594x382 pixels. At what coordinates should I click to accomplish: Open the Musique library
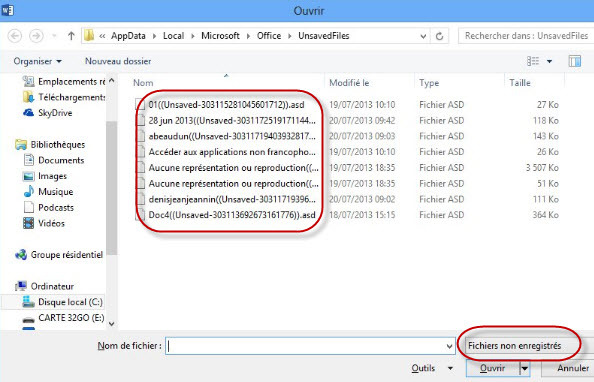(48, 192)
